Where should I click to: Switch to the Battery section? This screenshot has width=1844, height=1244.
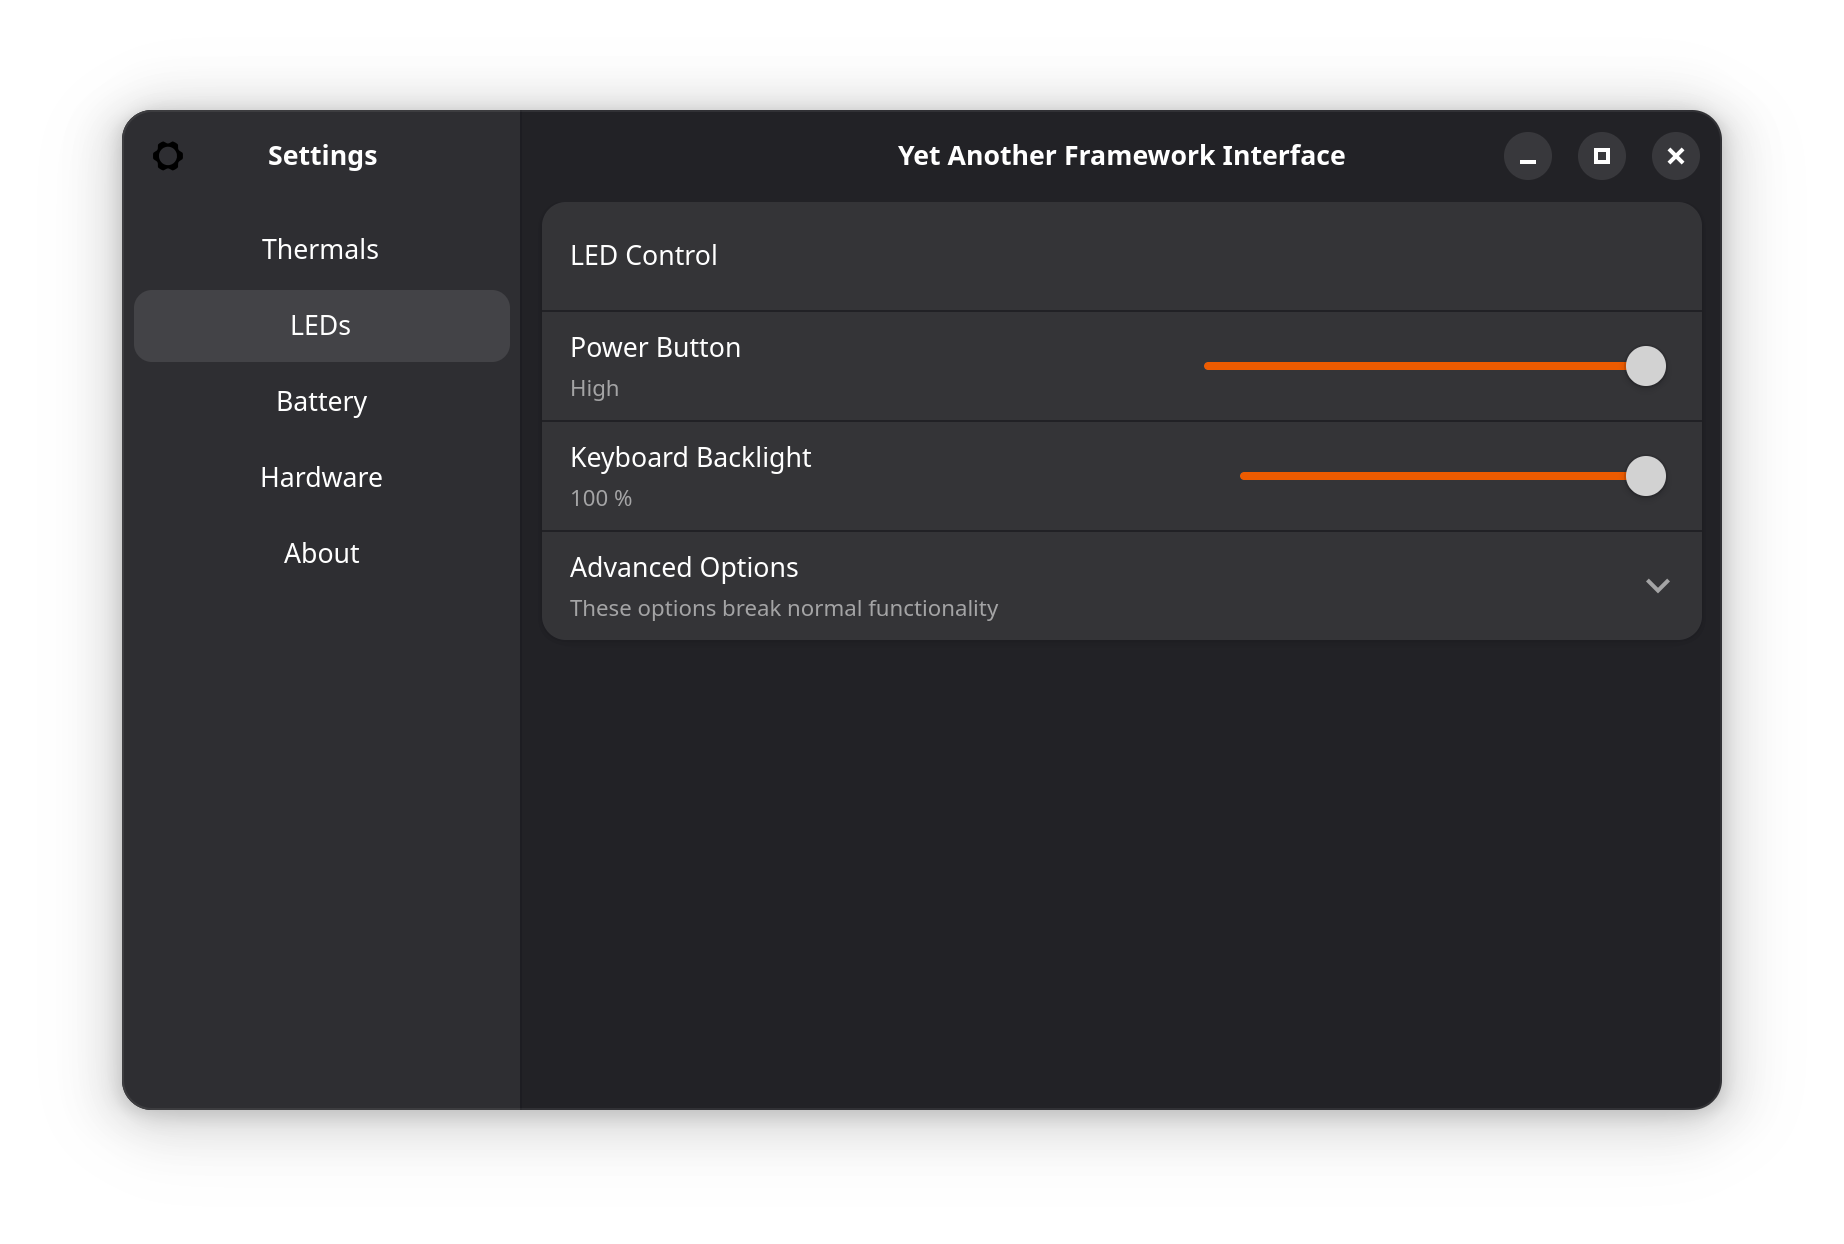(x=321, y=401)
